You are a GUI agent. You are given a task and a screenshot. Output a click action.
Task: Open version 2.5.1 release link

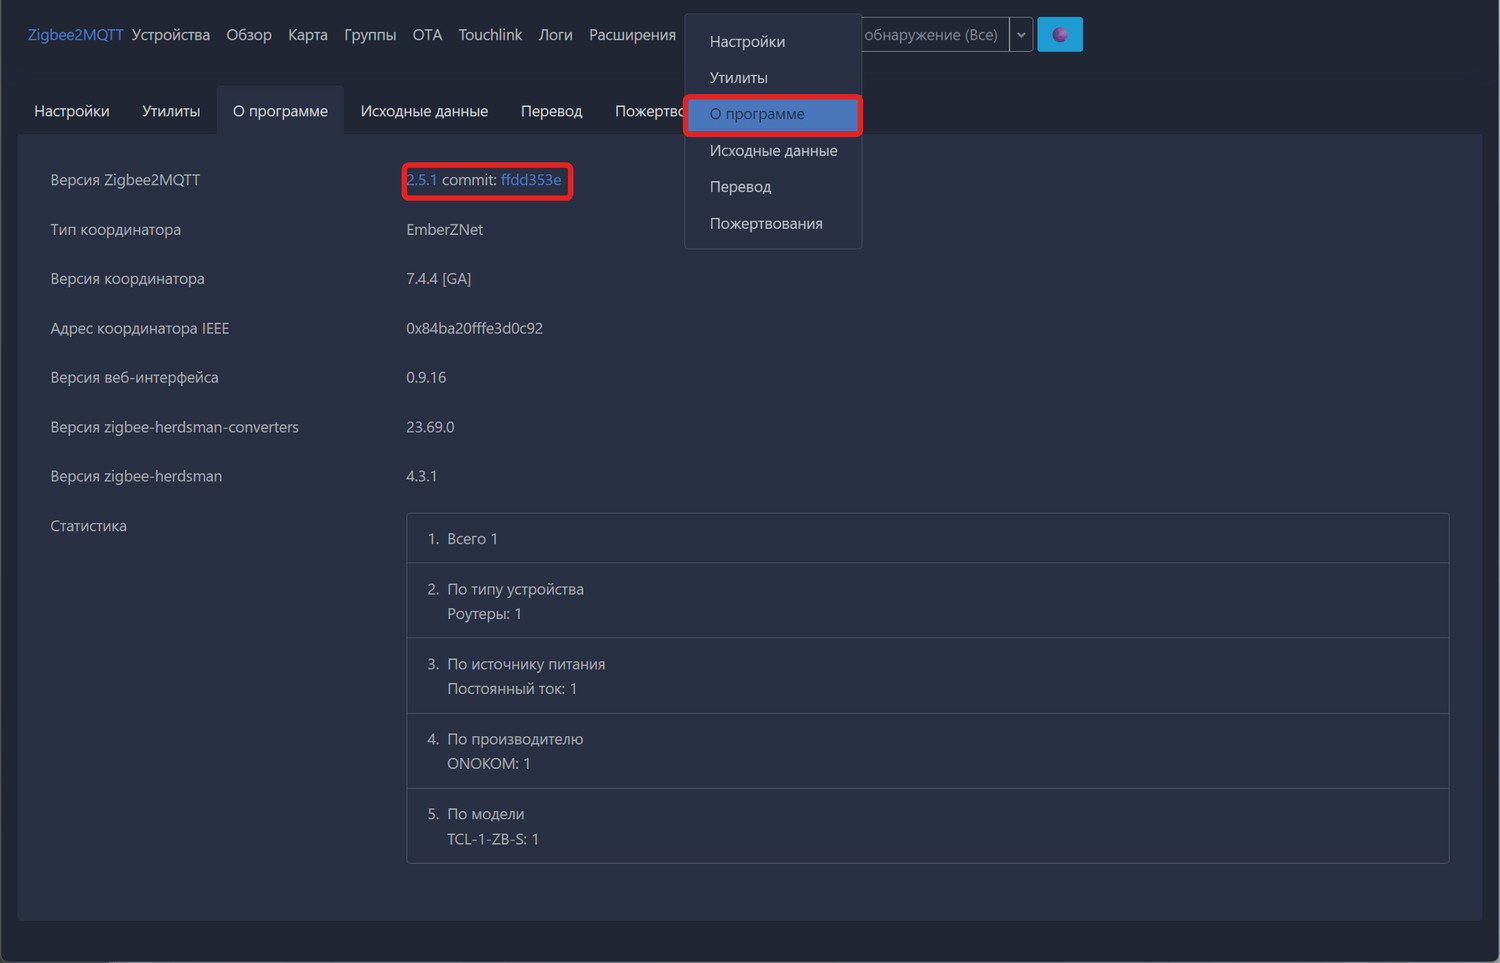pyautogui.click(x=421, y=180)
